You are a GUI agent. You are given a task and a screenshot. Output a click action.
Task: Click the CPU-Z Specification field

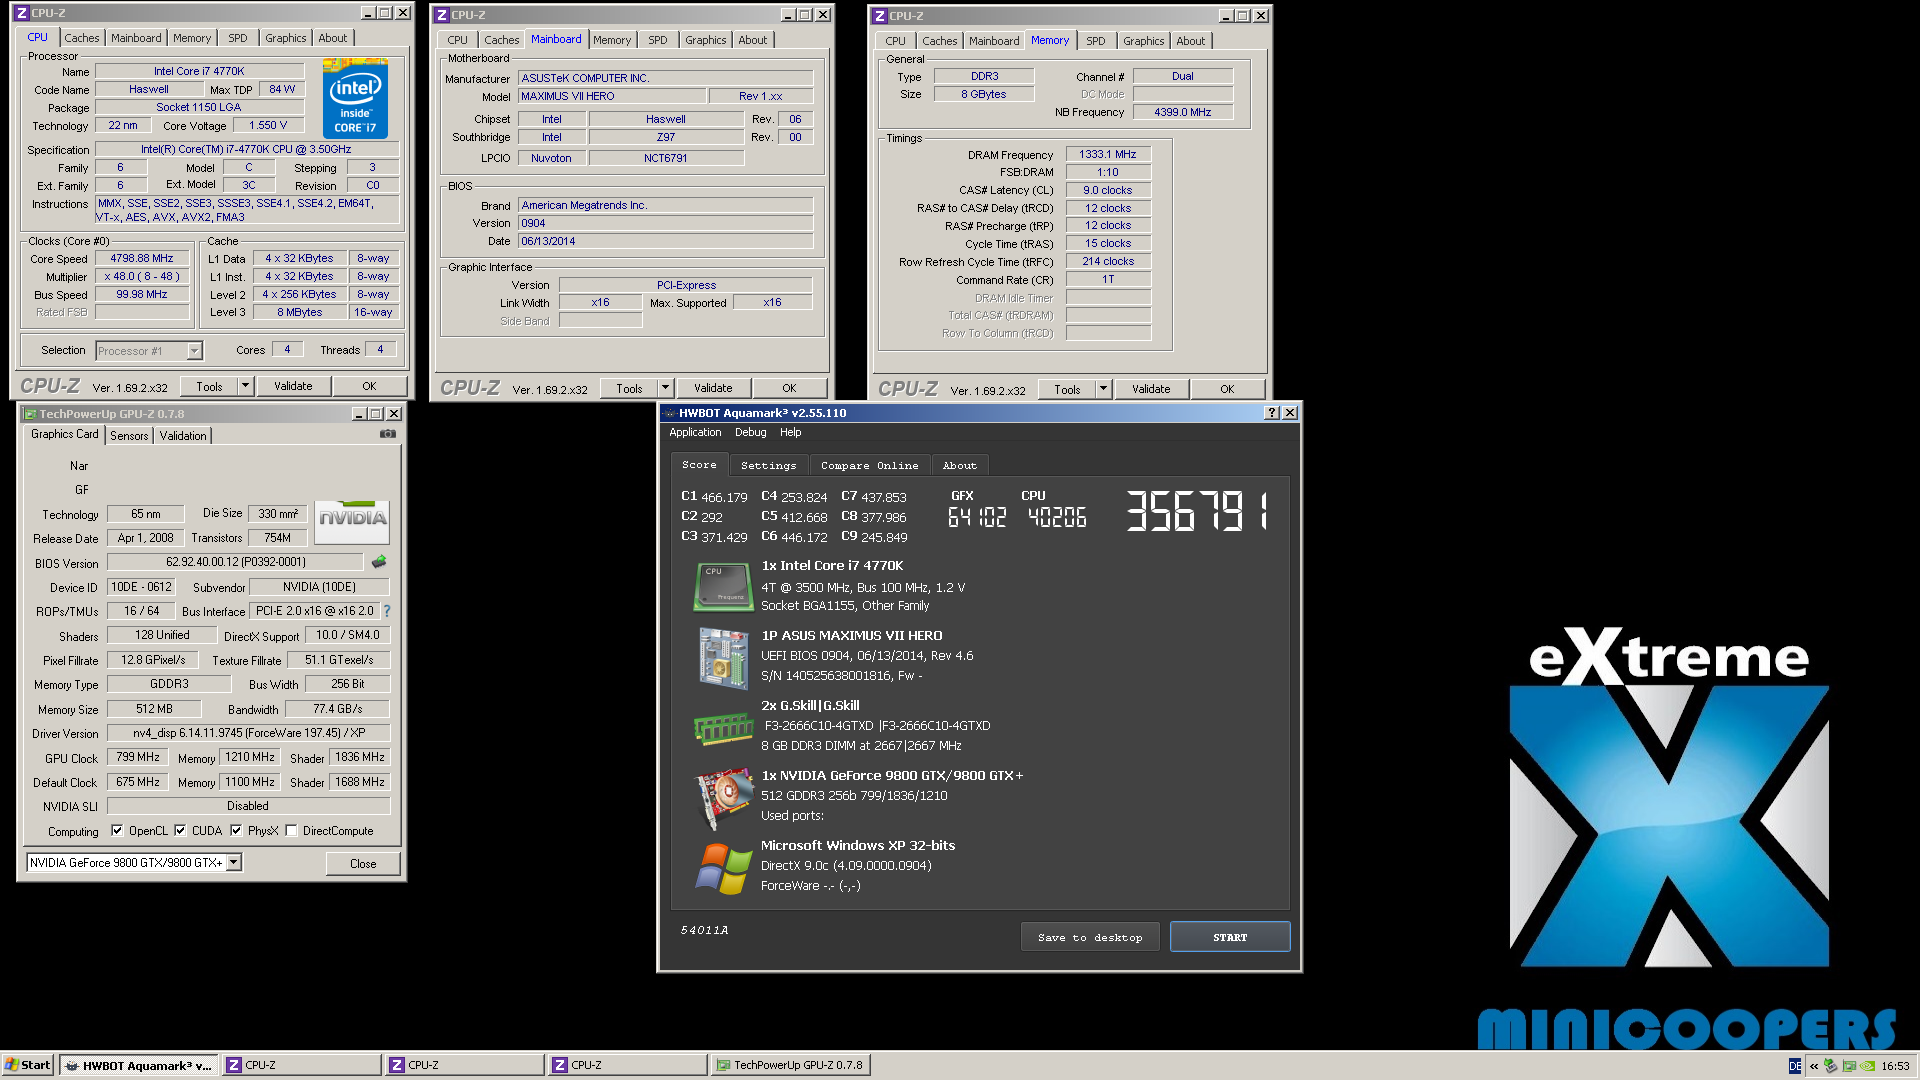click(246, 149)
